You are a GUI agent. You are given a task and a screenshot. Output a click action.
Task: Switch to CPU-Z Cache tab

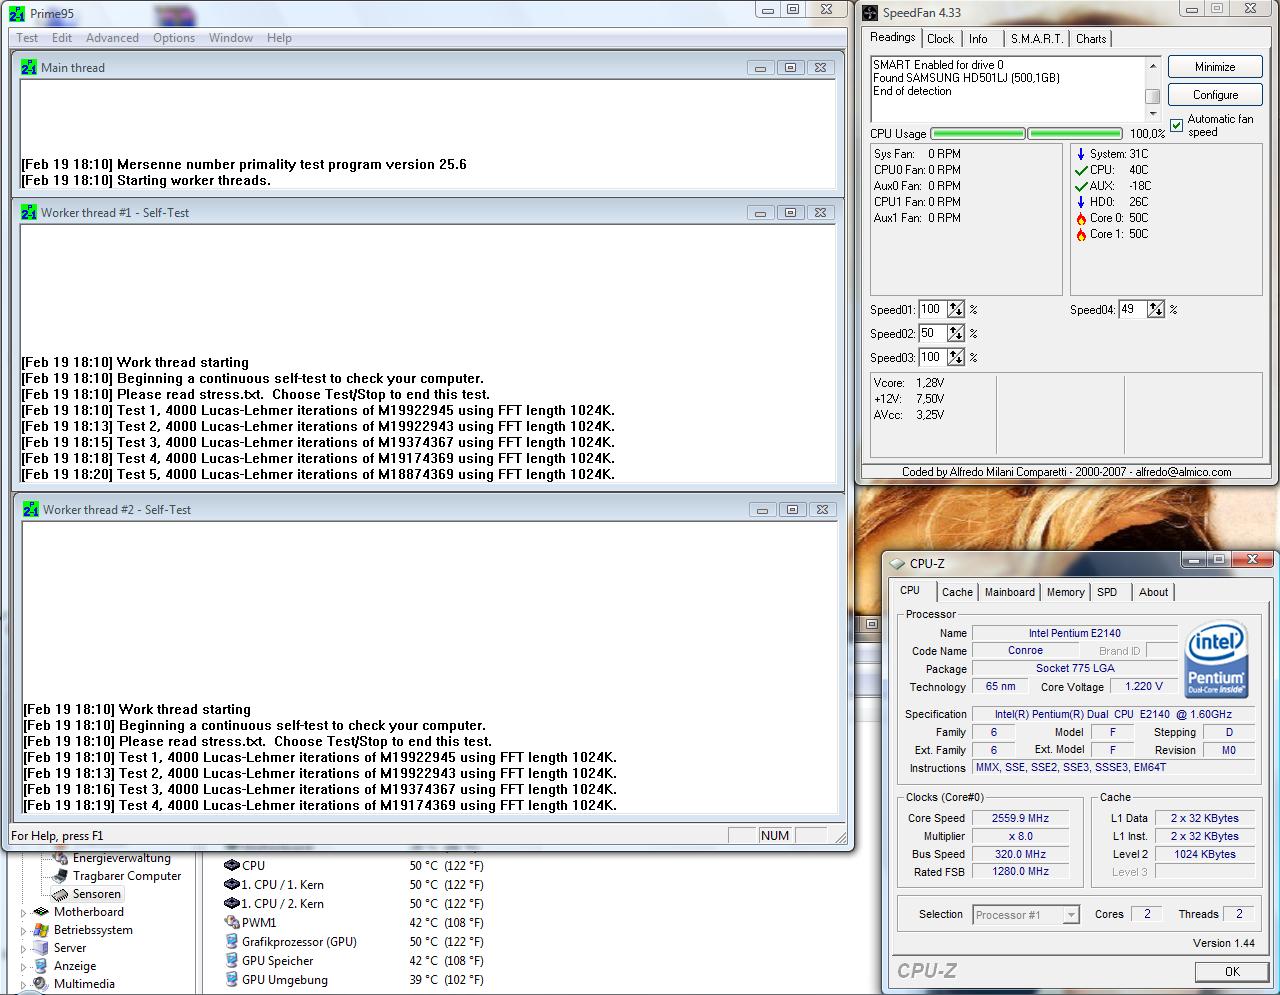coord(957,592)
